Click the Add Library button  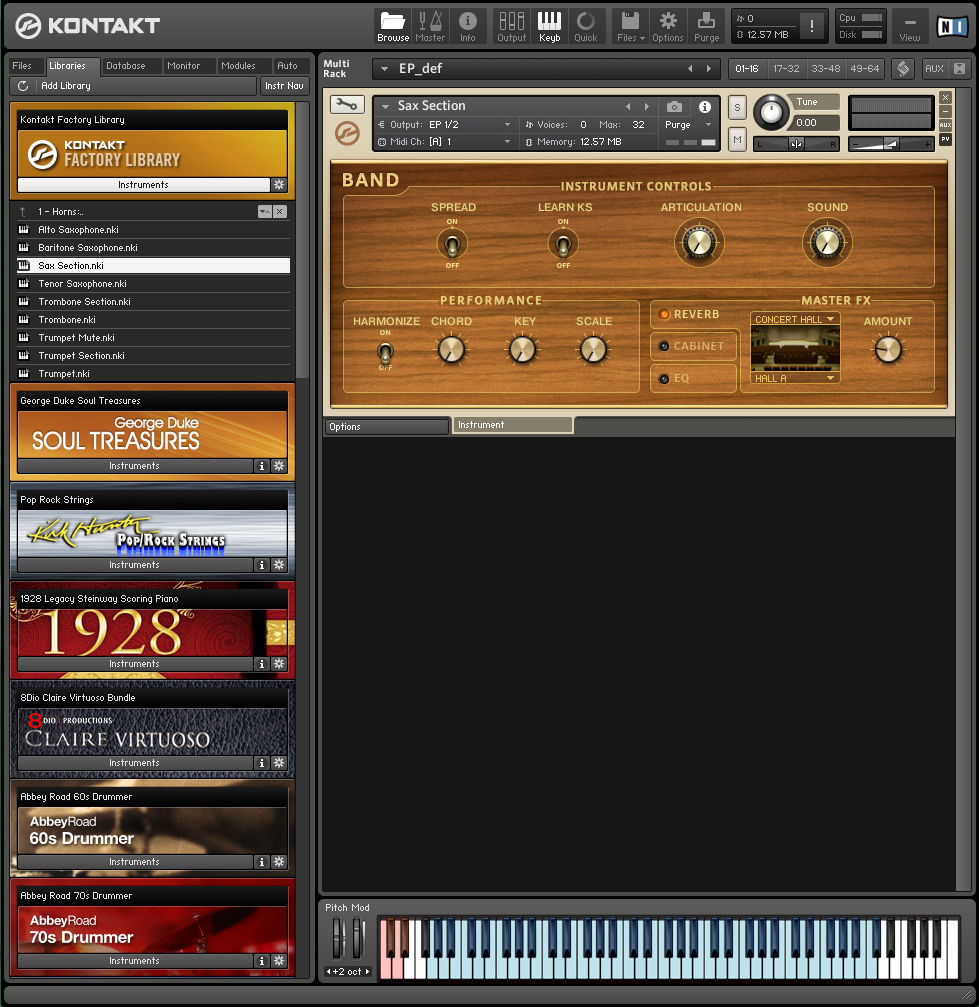coord(134,85)
